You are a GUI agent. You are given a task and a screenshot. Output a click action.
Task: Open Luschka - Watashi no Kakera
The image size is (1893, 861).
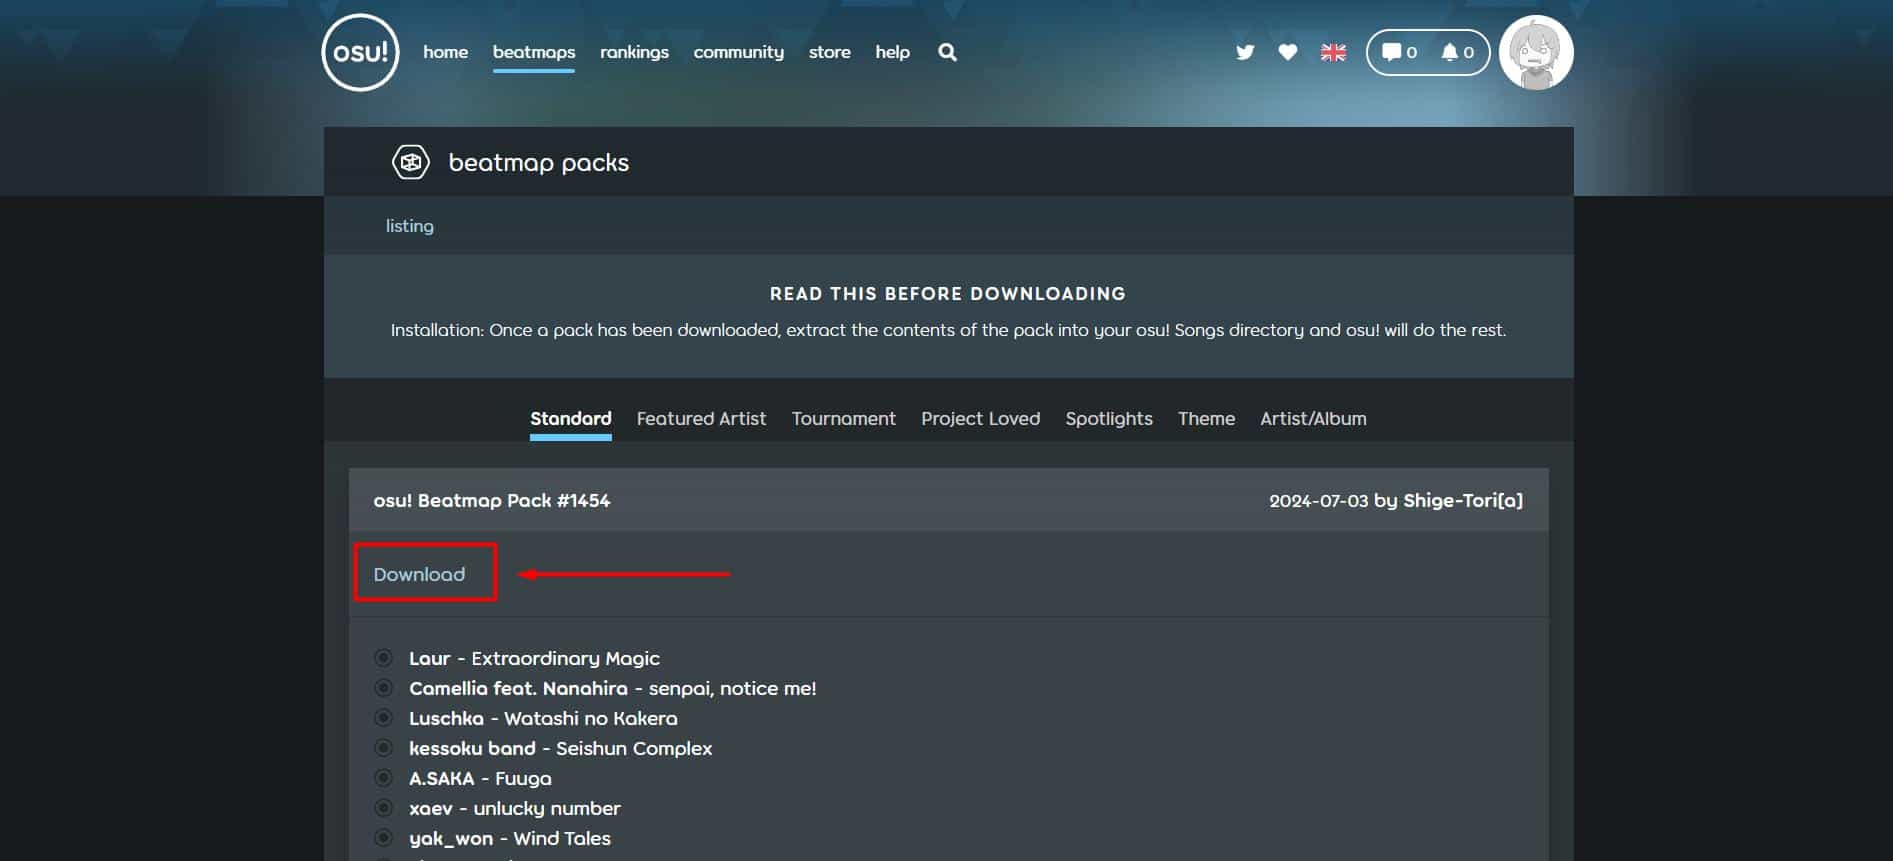pos(543,718)
